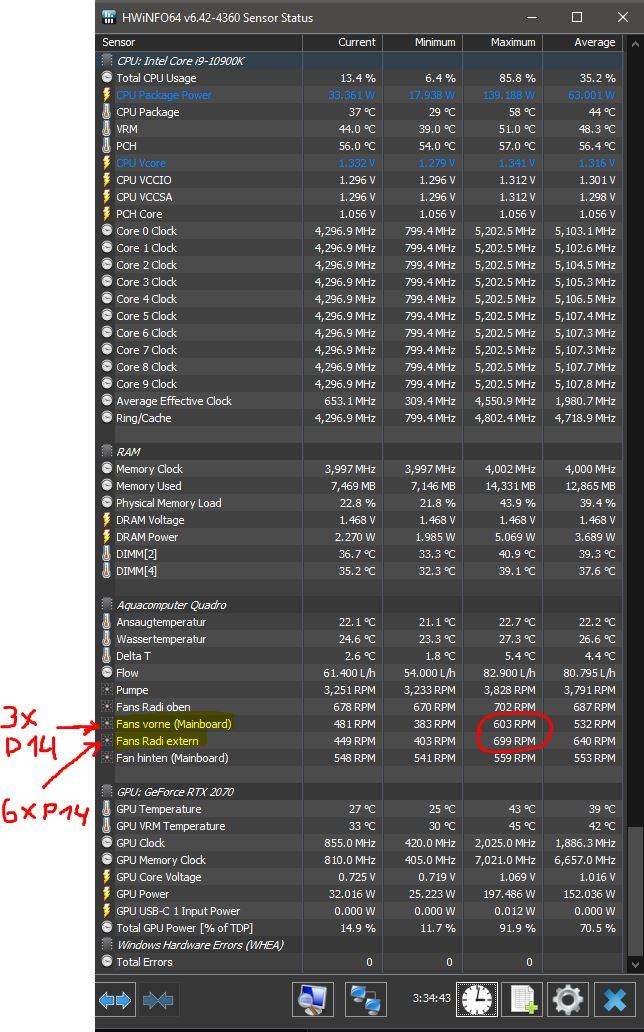Select the Fans vorne (Mainboard) row
Screen dimensions: 644x1032
359,724
